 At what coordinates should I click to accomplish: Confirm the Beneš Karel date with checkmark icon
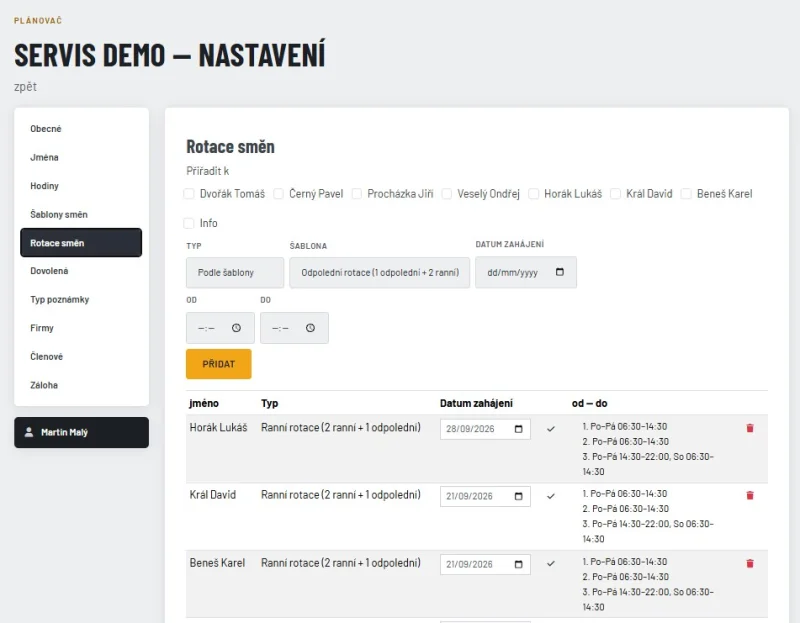click(x=551, y=564)
